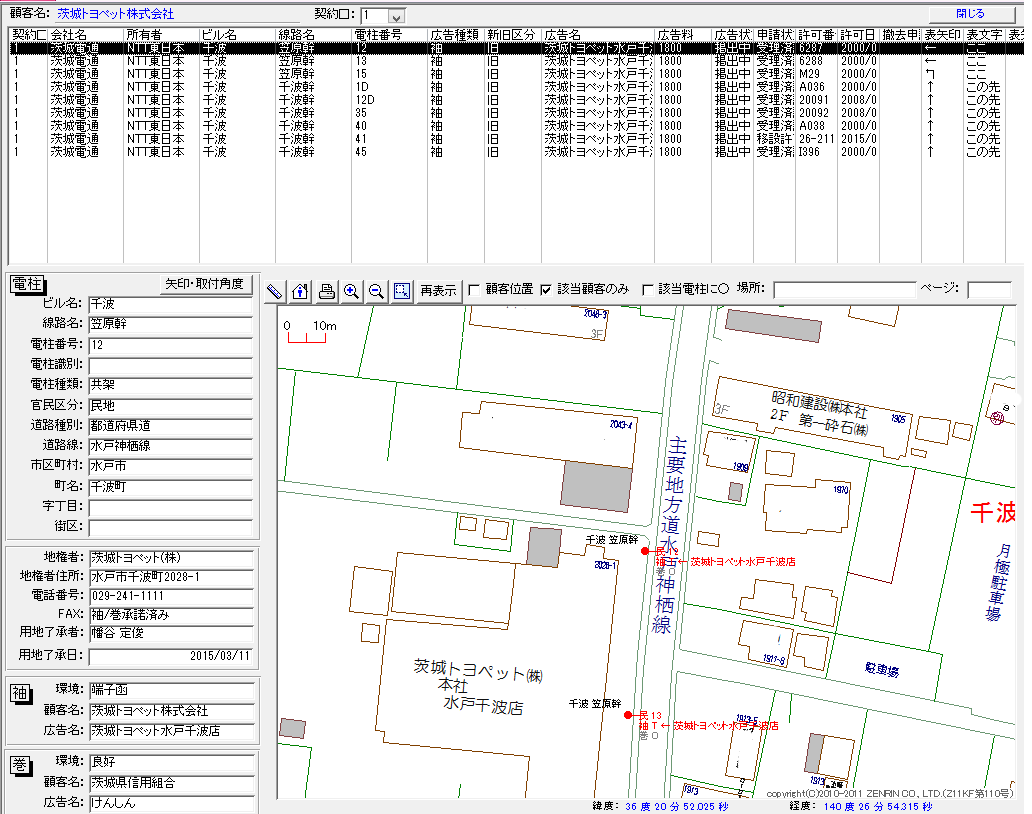Screen dimensions: 1032x814
Task: Click the 許可日 column header
Action: (x=858, y=35)
